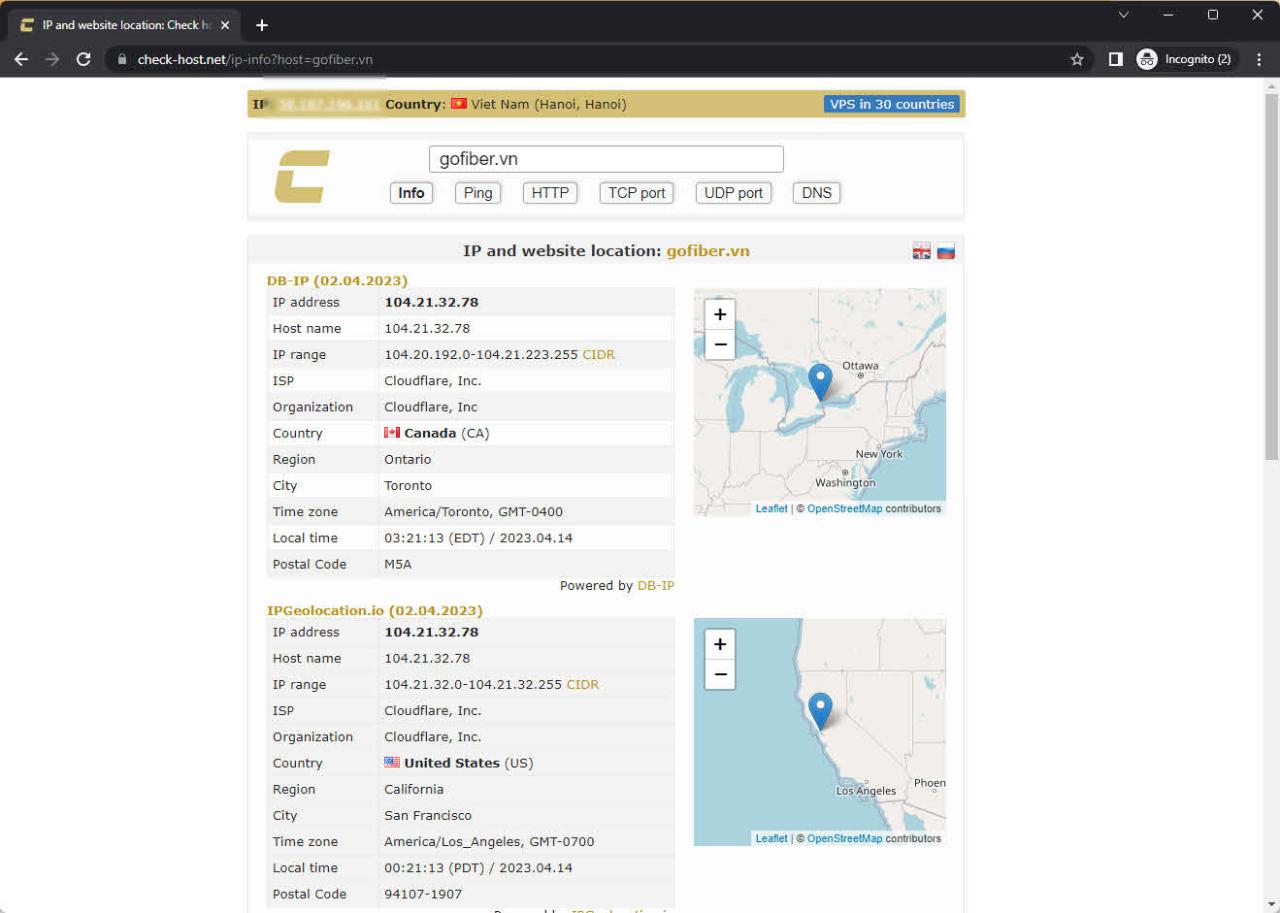Select the San Francisco city value
Image resolution: width=1280 pixels, height=913 pixels.
tap(428, 815)
